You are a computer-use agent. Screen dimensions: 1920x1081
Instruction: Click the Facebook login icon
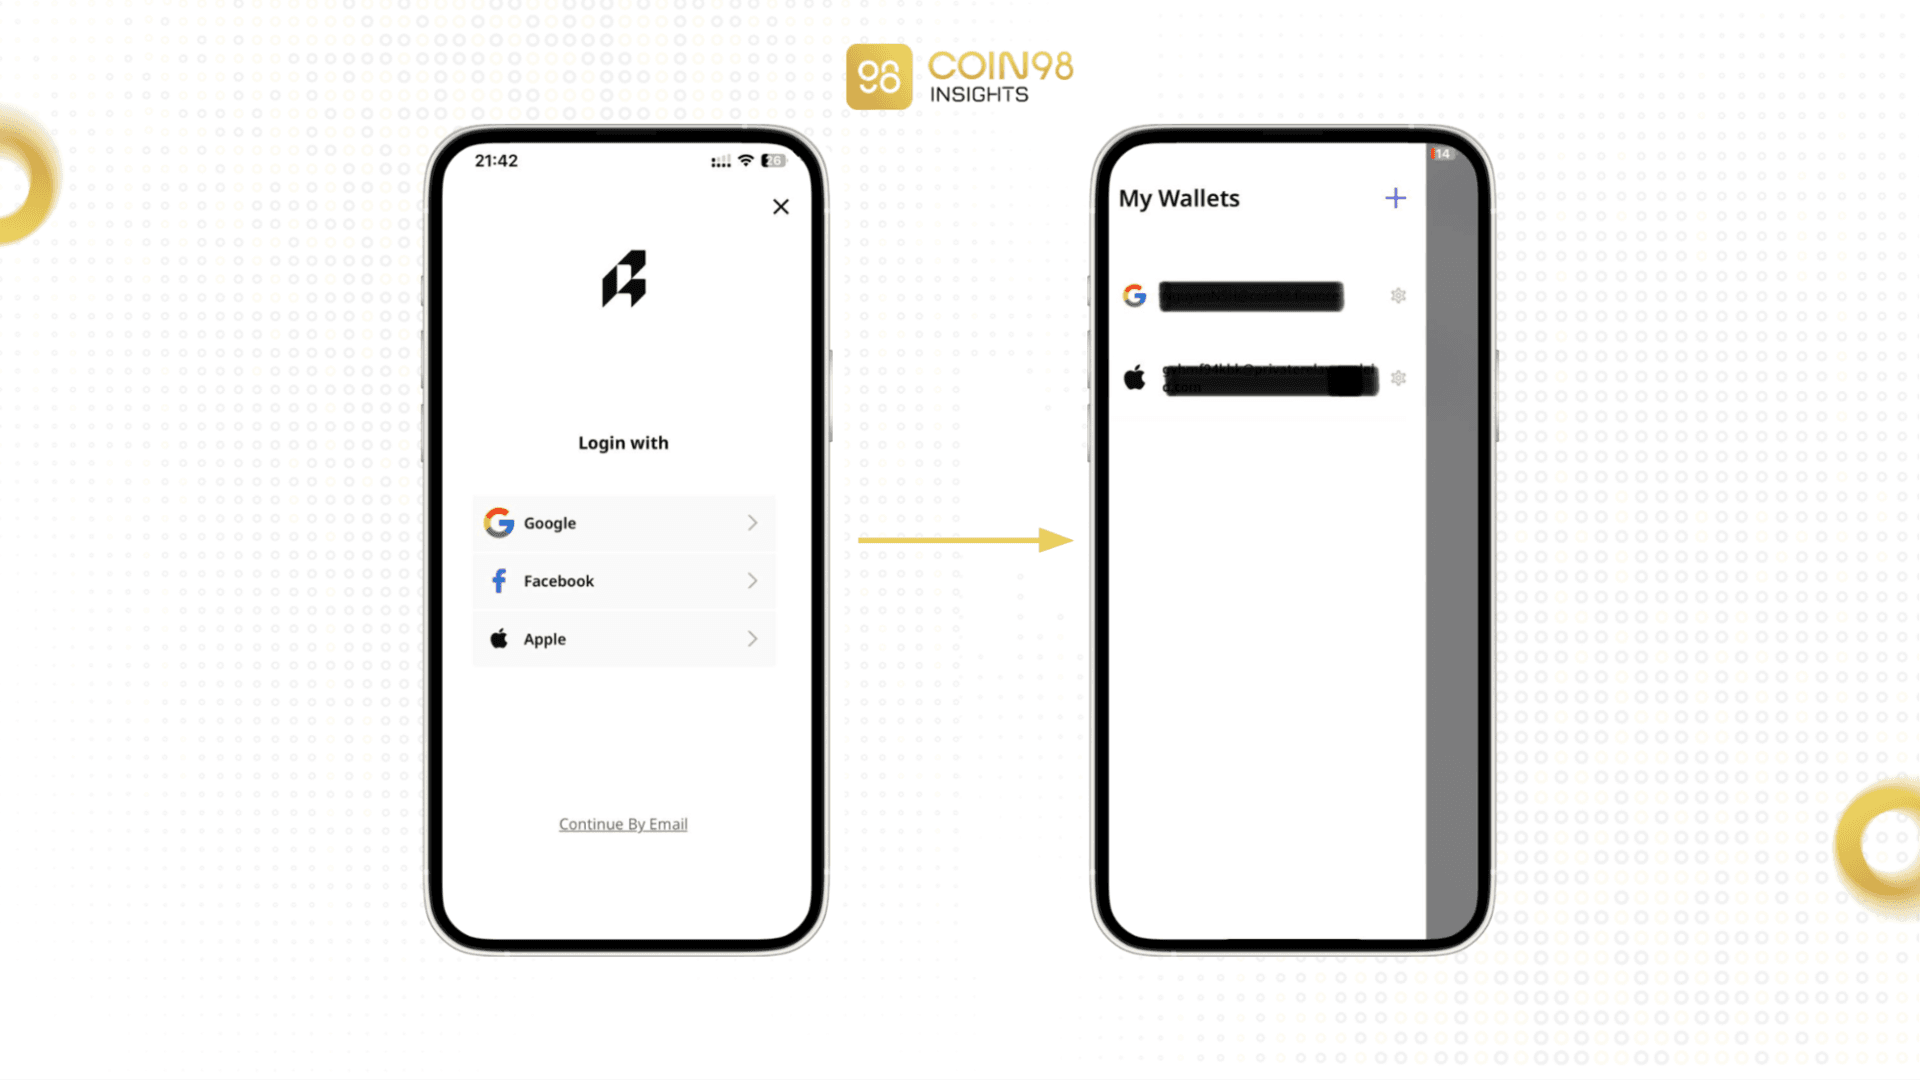tap(498, 580)
